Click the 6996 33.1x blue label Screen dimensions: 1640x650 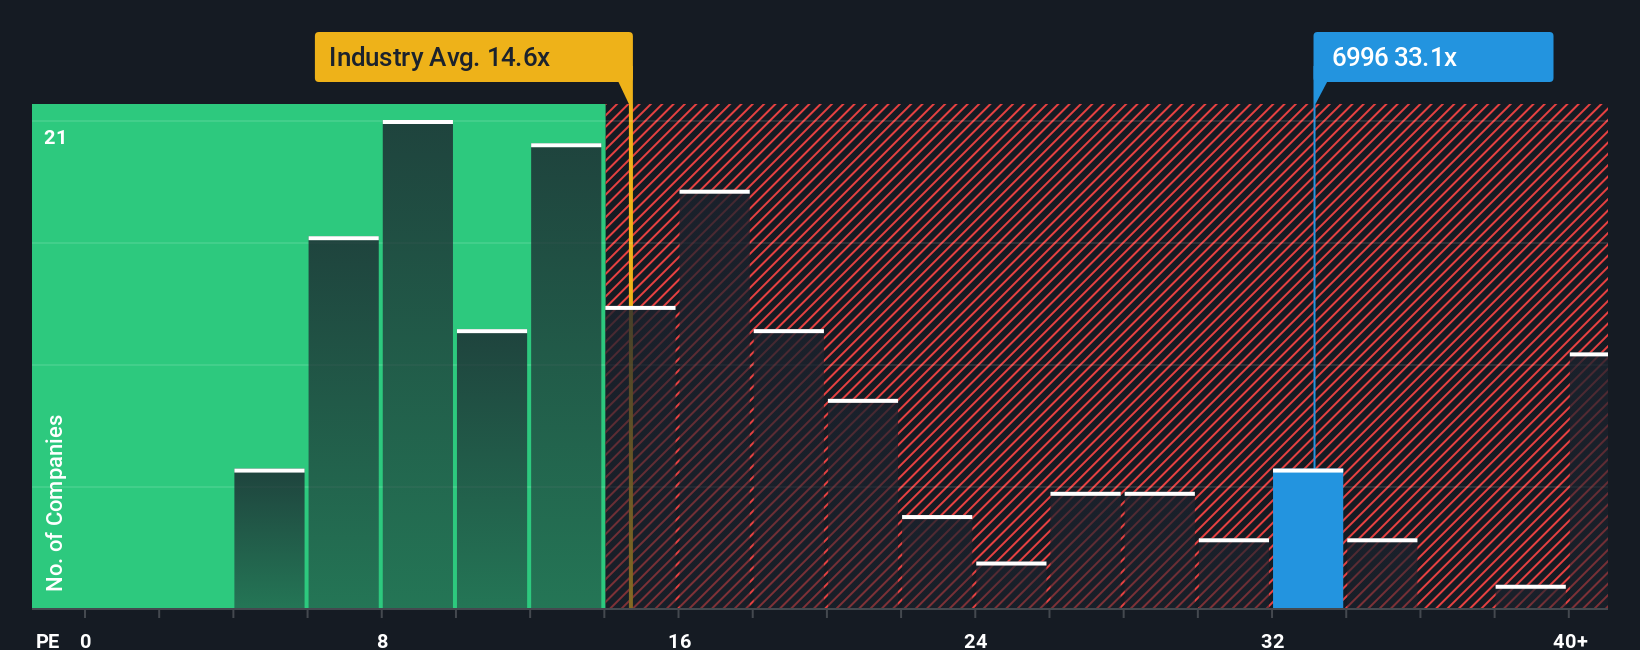pos(1433,57)
